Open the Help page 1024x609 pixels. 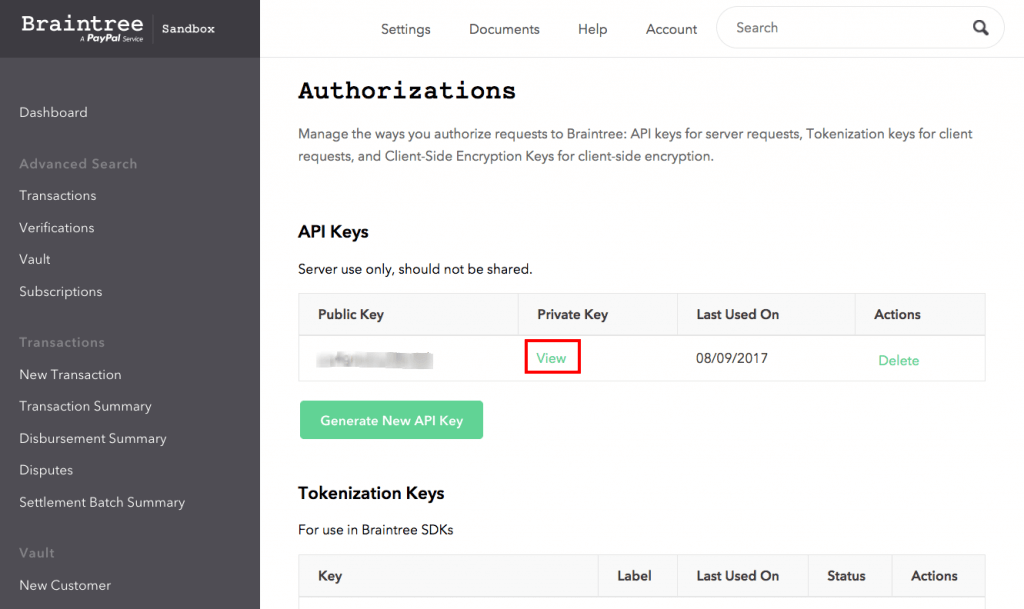(x=592, y=30)
